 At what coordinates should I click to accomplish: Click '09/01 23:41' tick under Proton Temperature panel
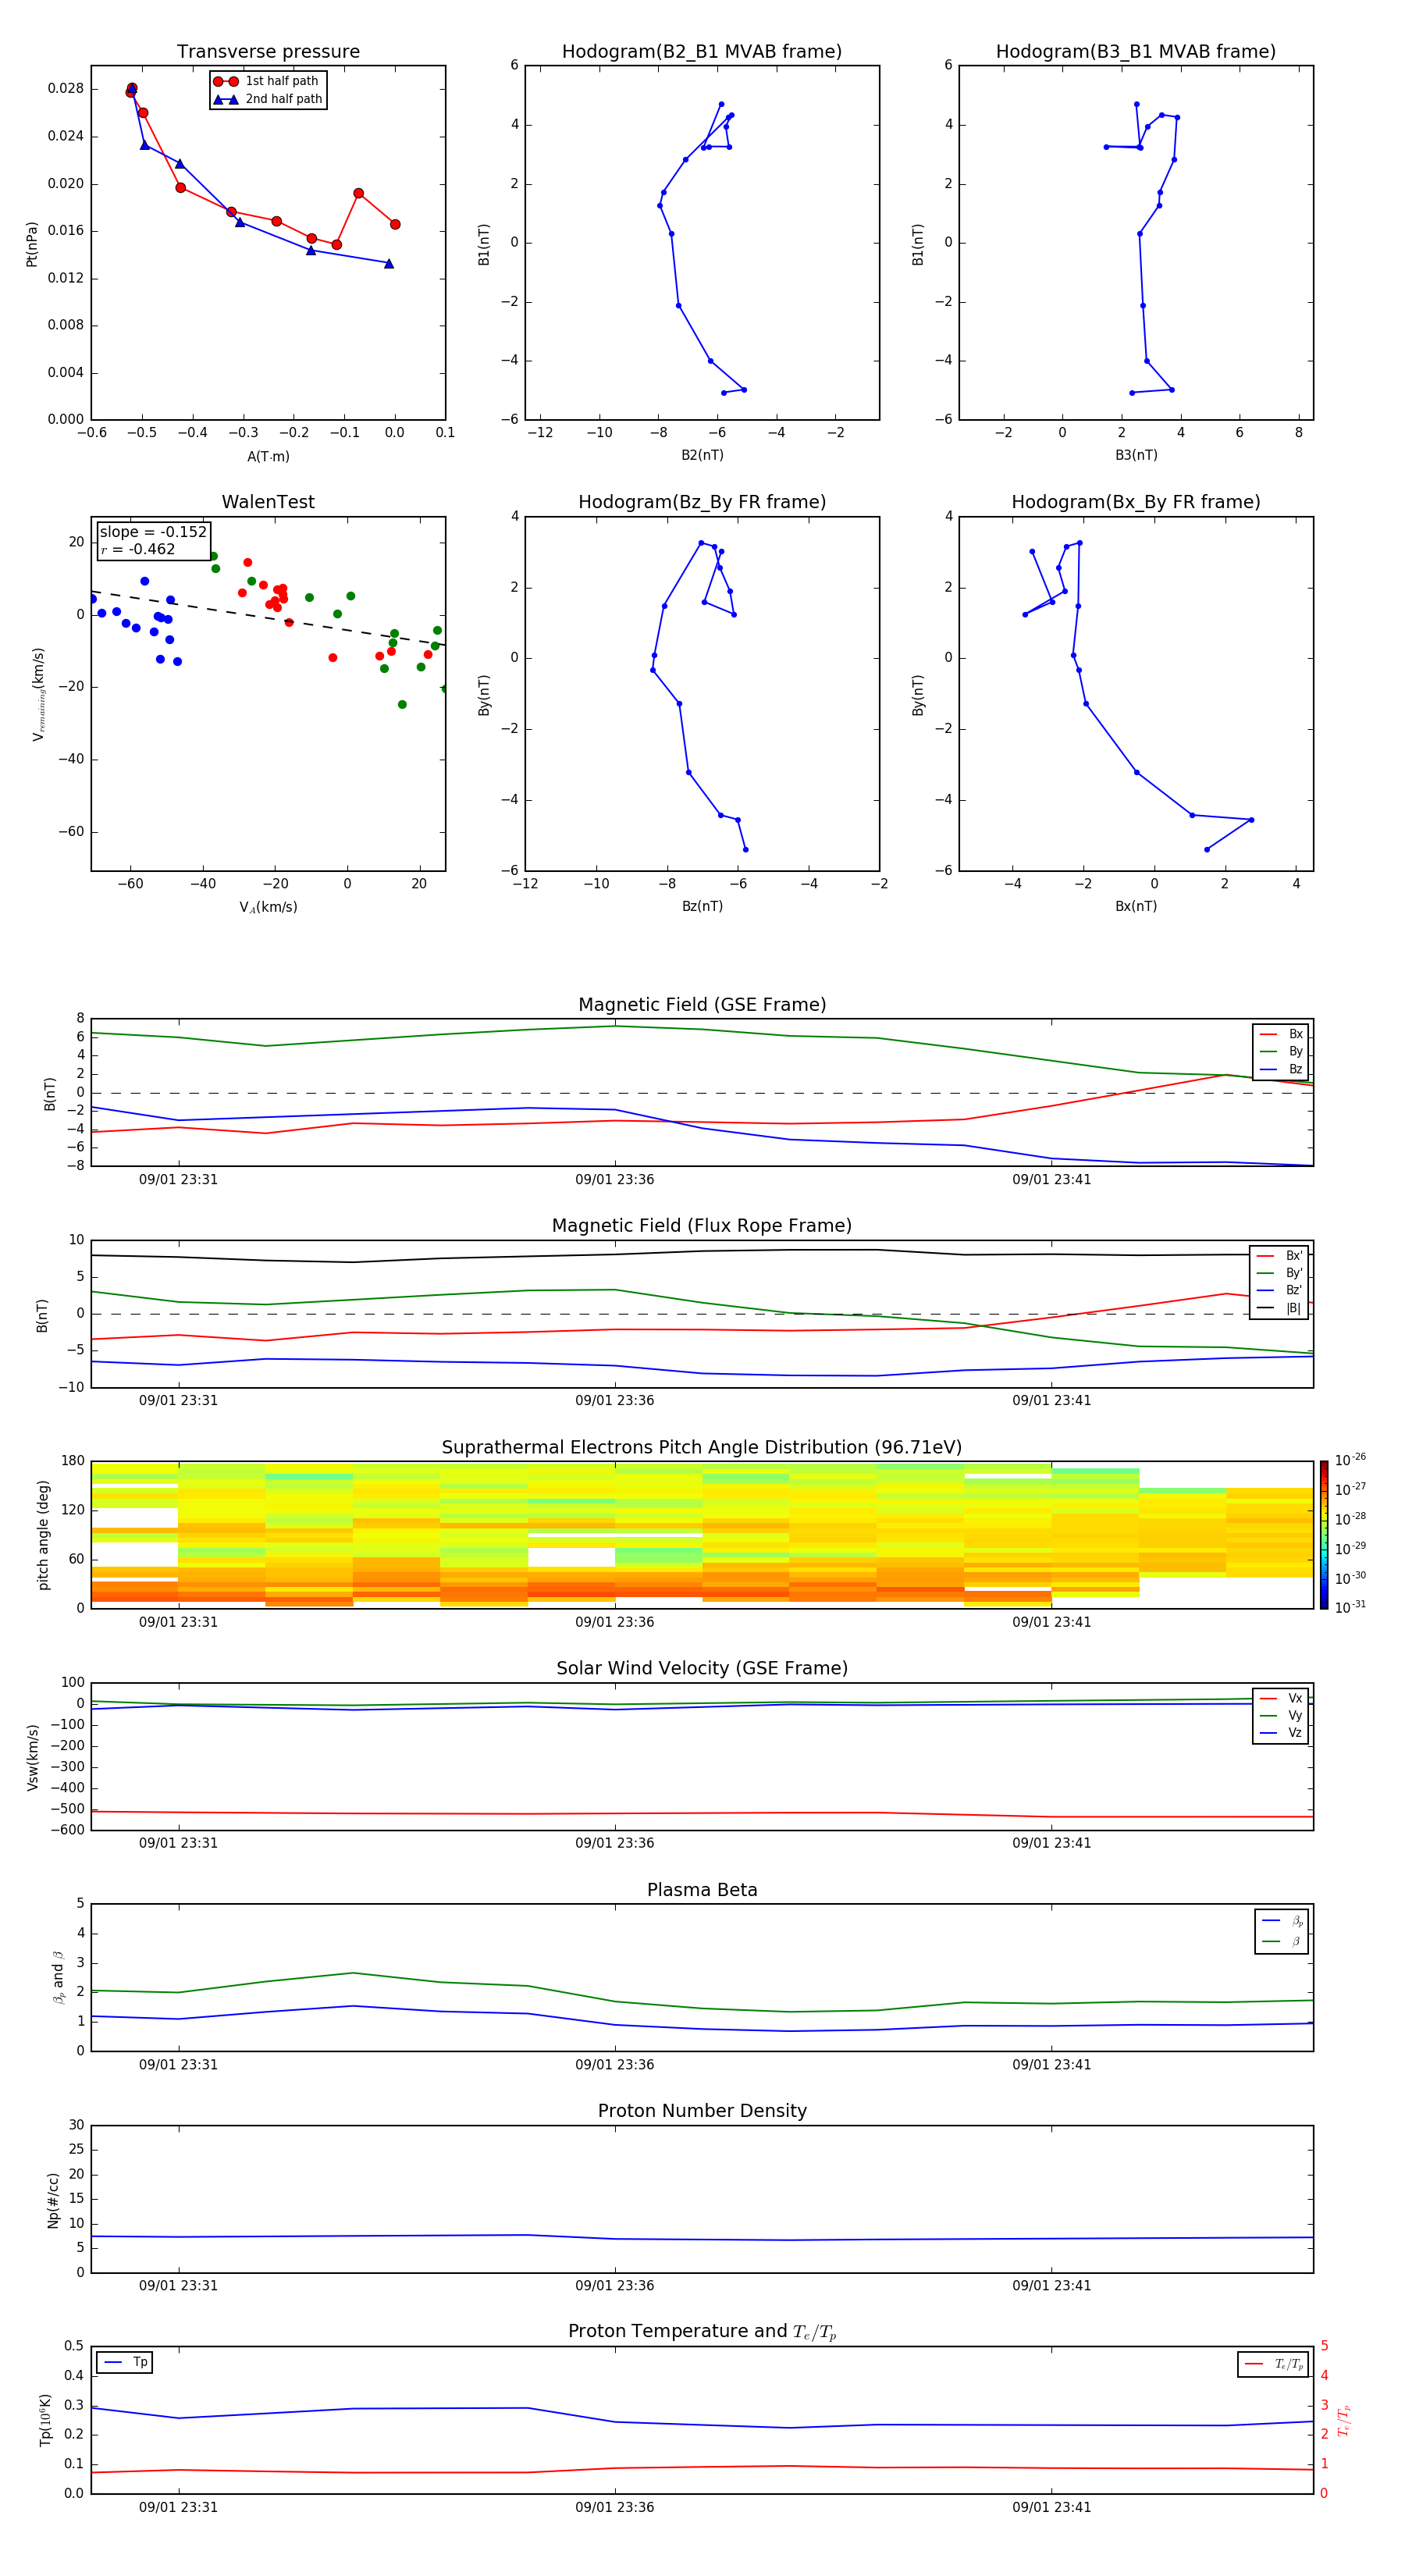1051,2507
